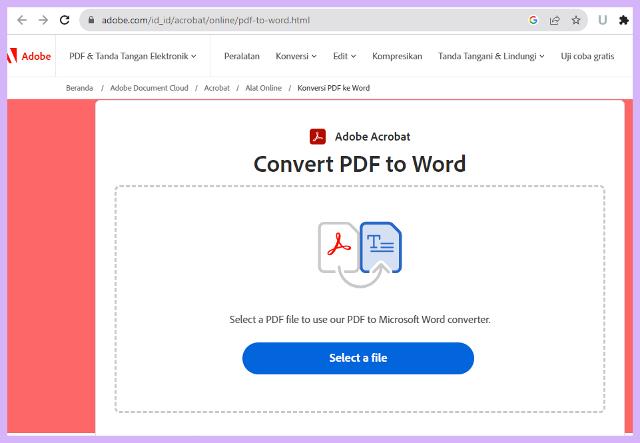Image resolution: width=640 pixels, height=443 pixels.
Task: Click the Google icon in address bar
Action: coord(533,20)
